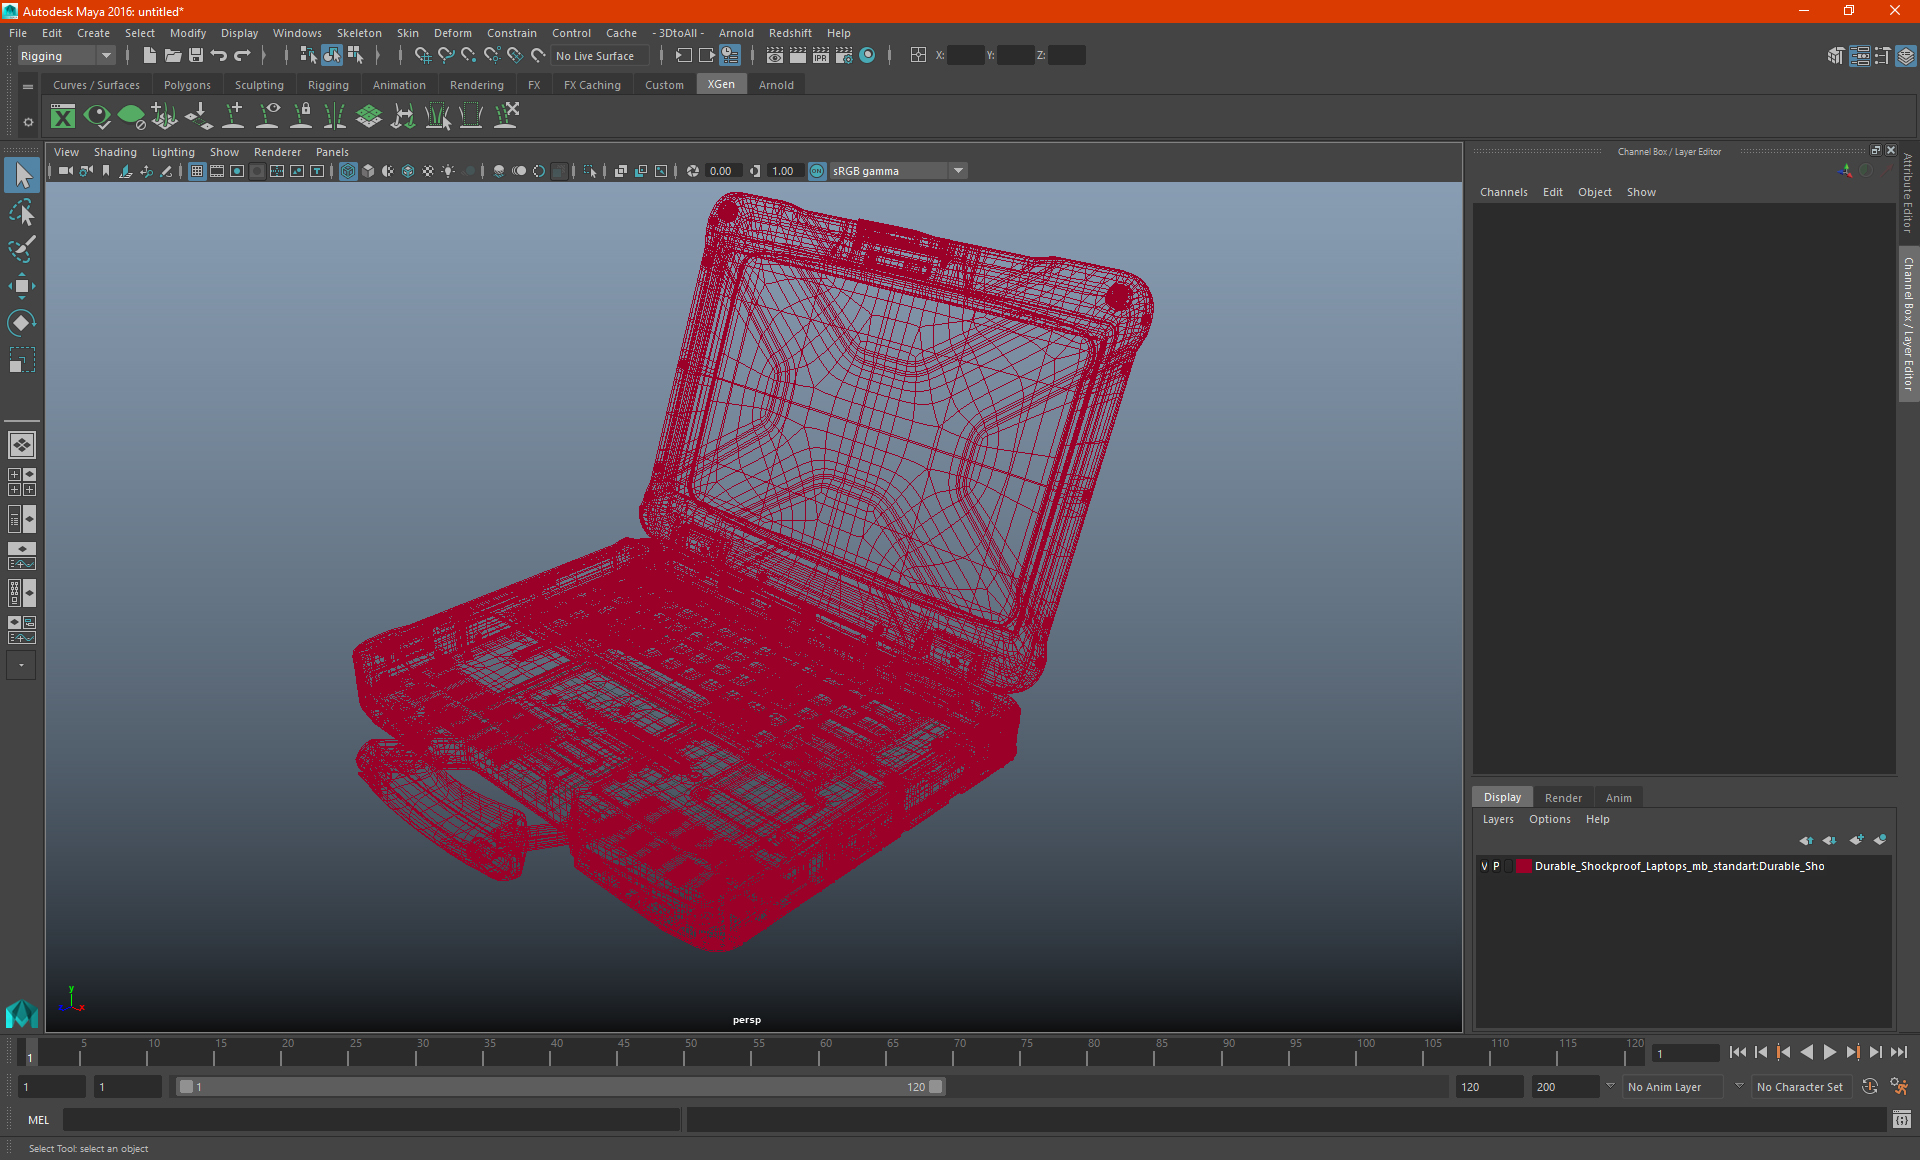Screen dimensions: 1920x1160
Task: Switch to the Polygons shelf tab
Action: (187, 85)
